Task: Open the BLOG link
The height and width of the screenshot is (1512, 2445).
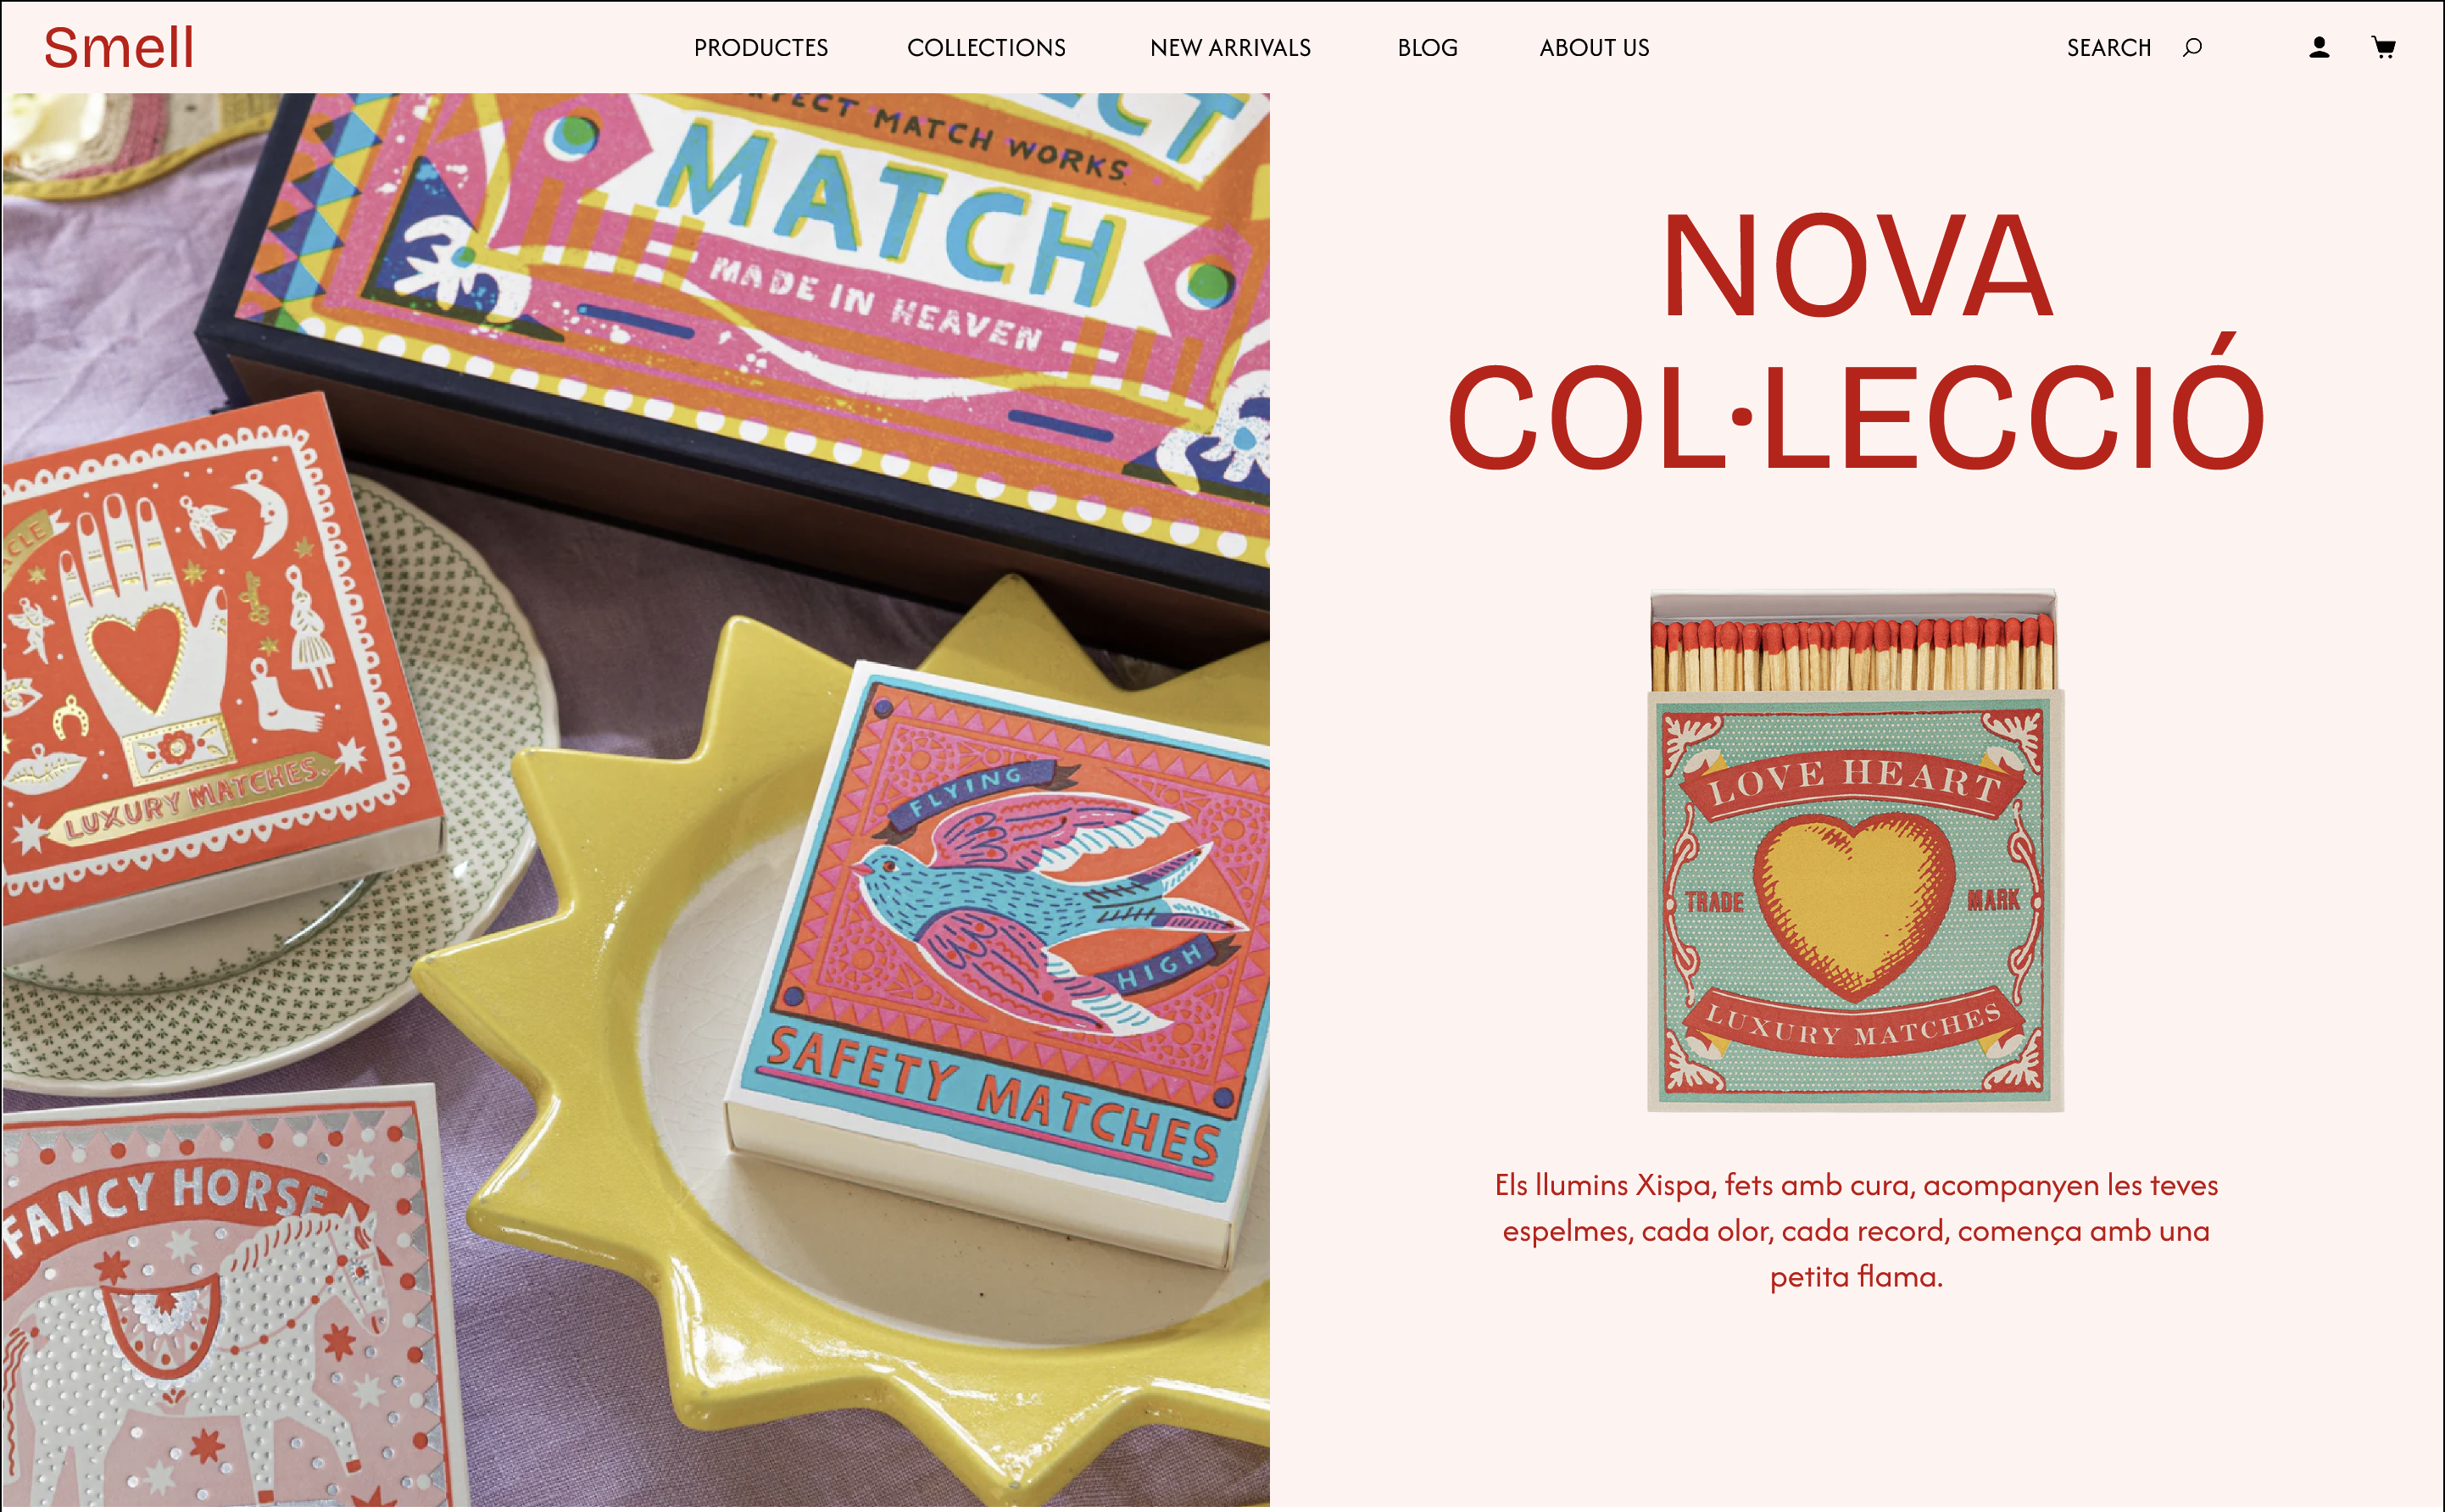Action: [1427, 48]
